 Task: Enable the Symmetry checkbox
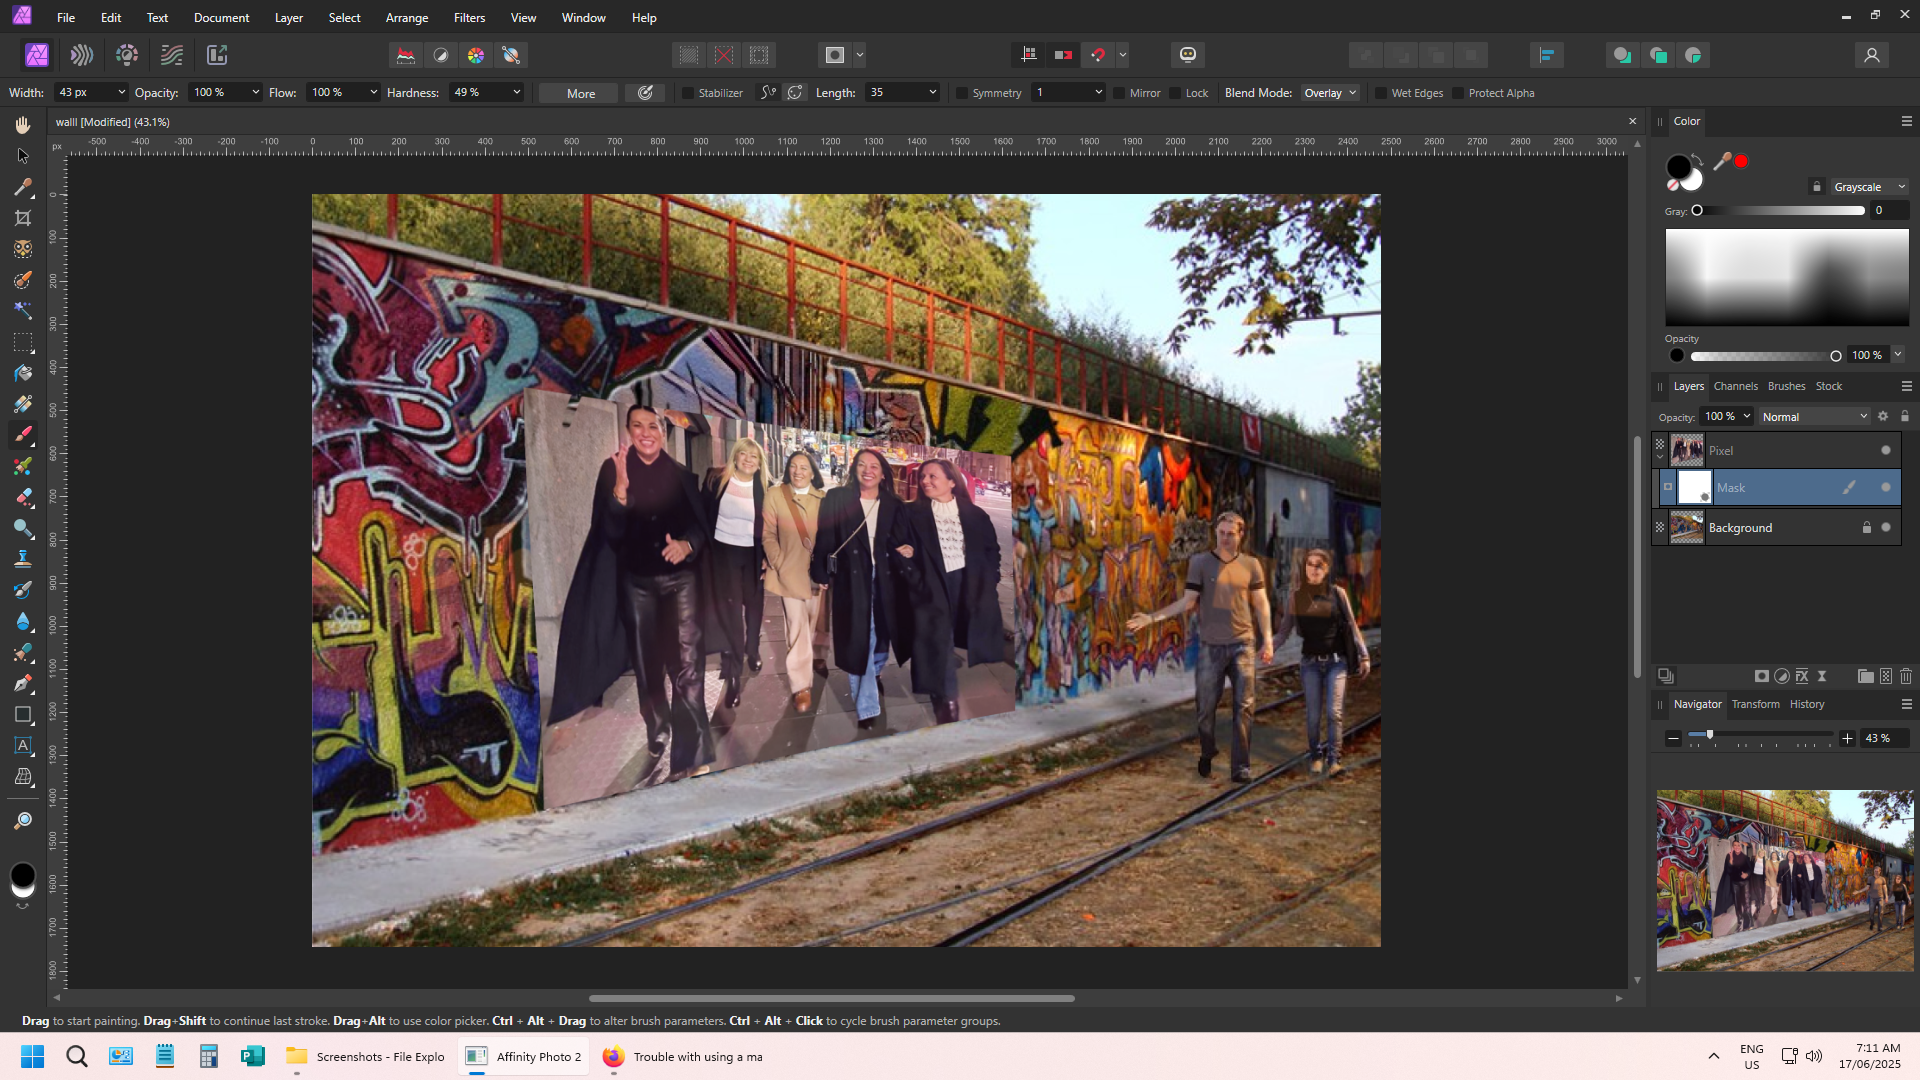pyautogui.click(x=962, y=93)
